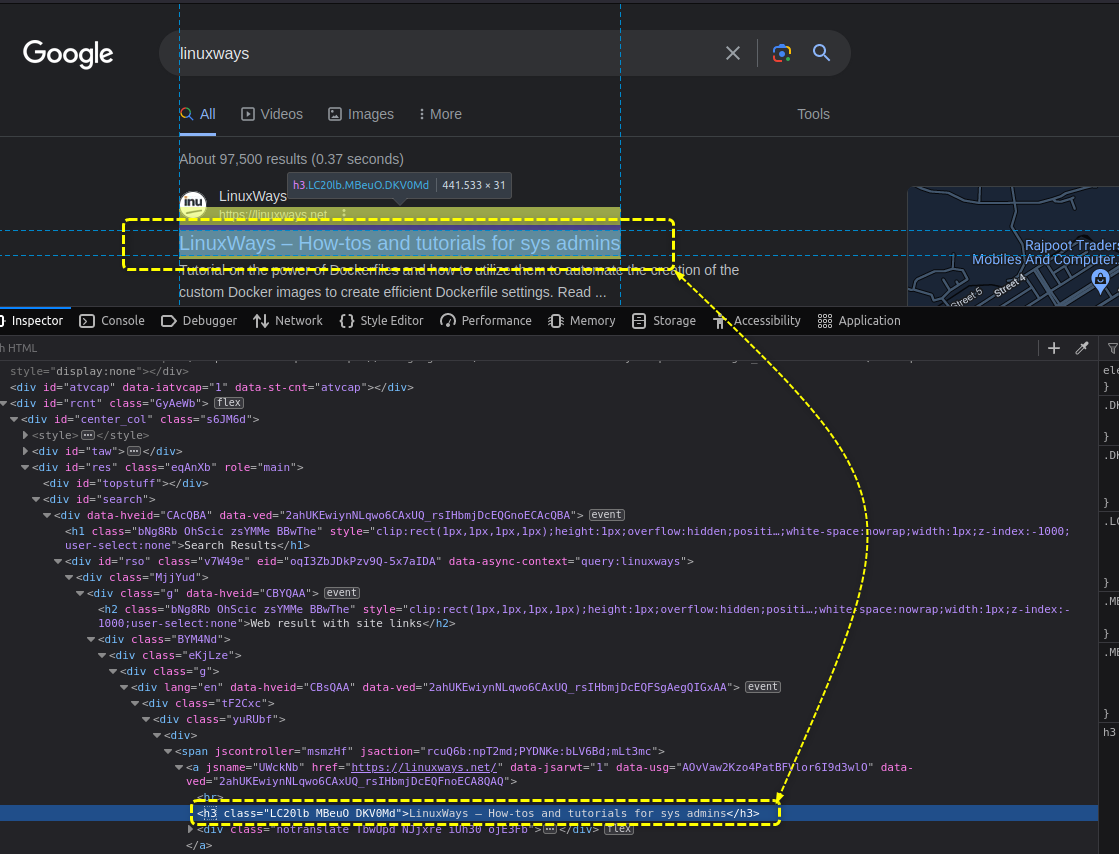Switch to the All results tab
This screenshot has width=1119, height=854.
[x=198, y=114]
